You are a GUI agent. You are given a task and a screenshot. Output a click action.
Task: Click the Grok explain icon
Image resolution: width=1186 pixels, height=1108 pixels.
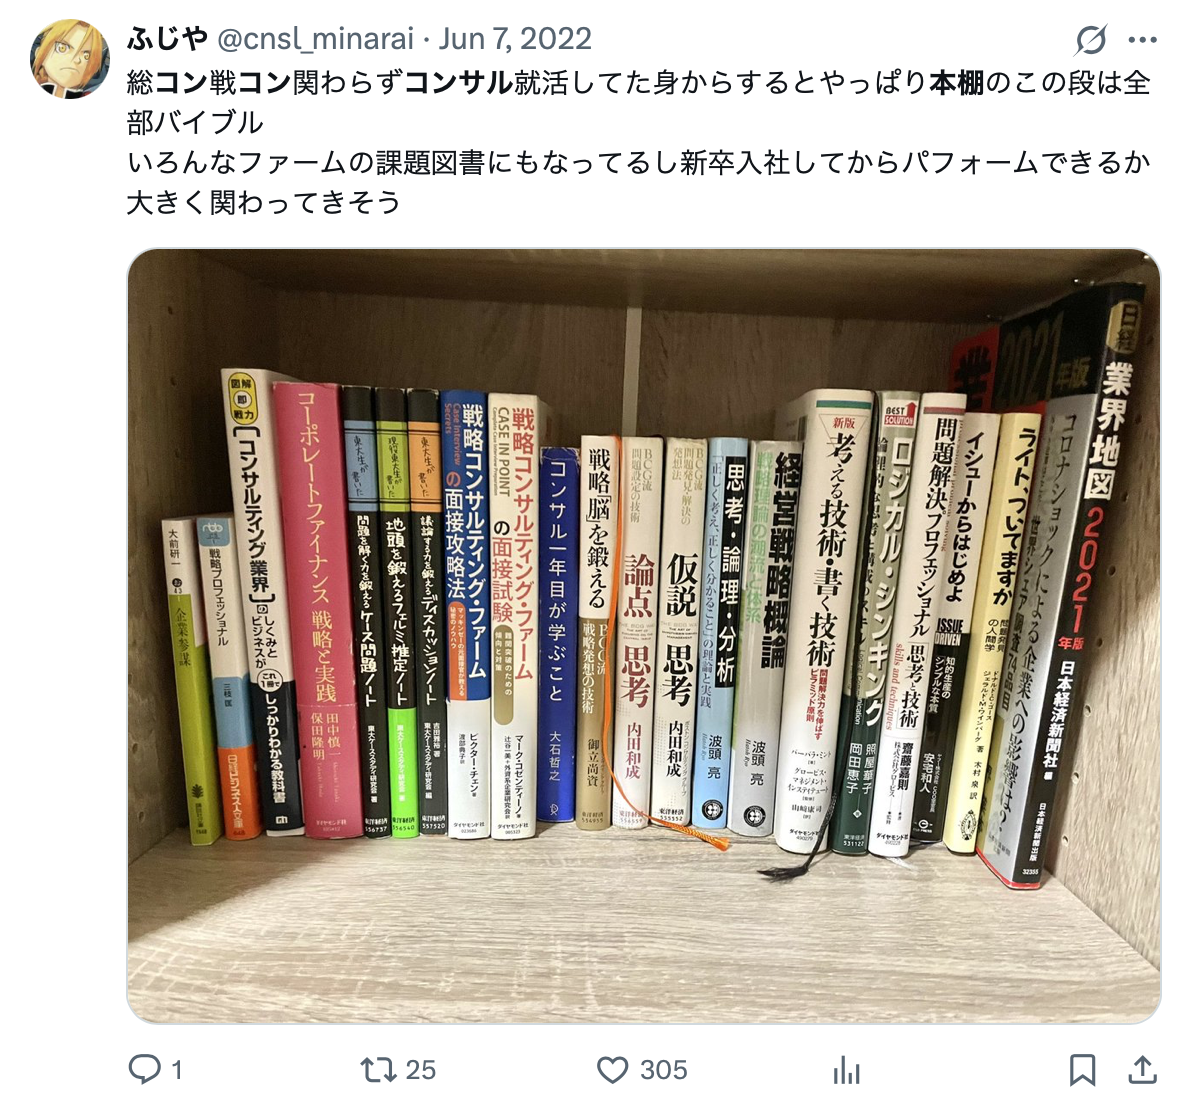[1091, 39]
